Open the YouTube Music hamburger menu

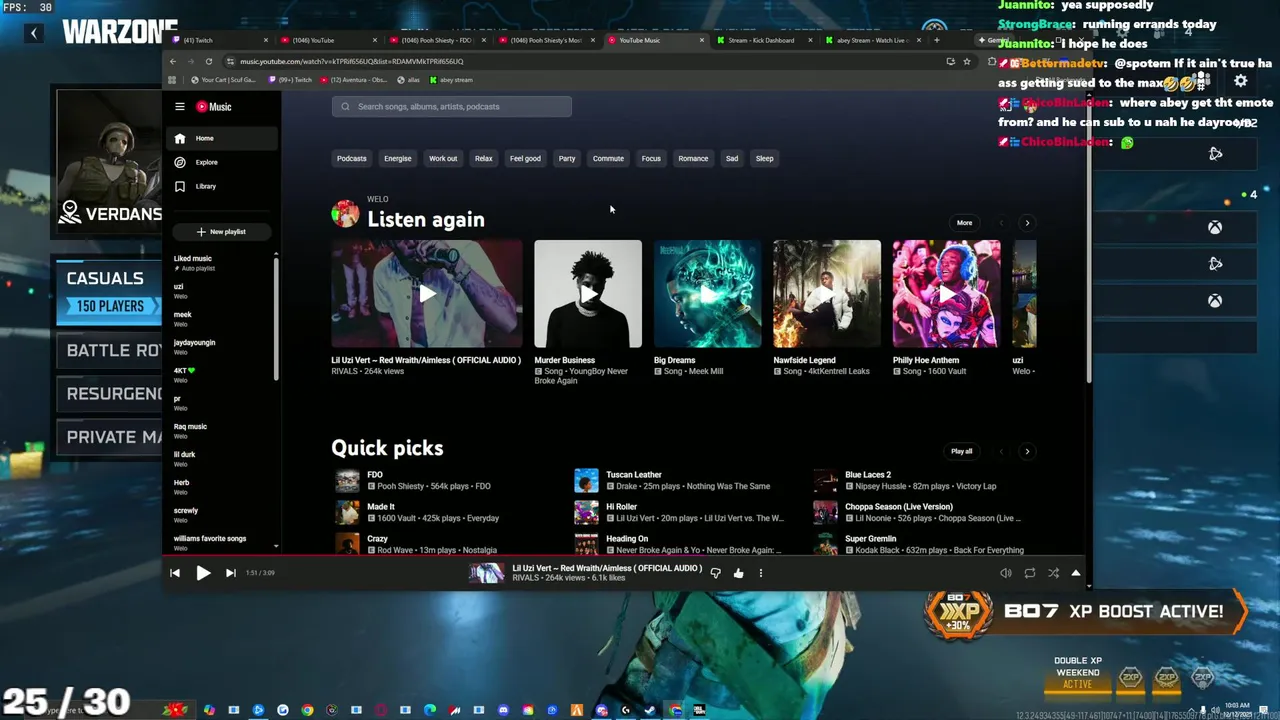180,107
